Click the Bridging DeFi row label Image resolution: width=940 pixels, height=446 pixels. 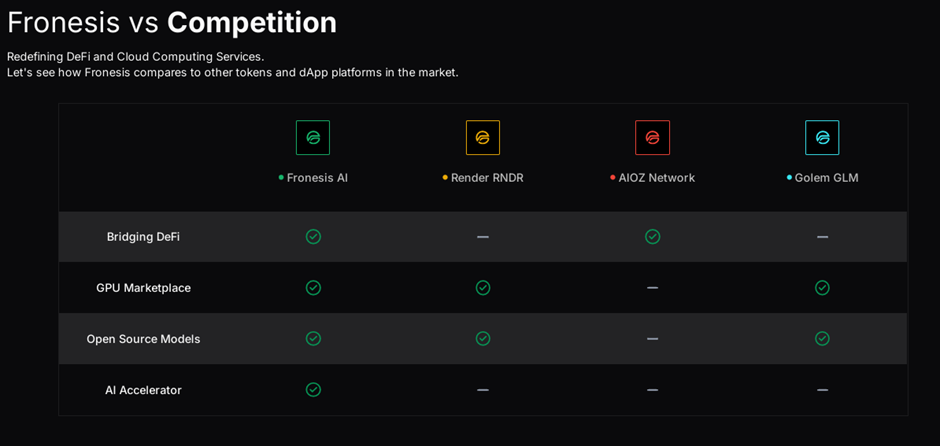(143, 237)
